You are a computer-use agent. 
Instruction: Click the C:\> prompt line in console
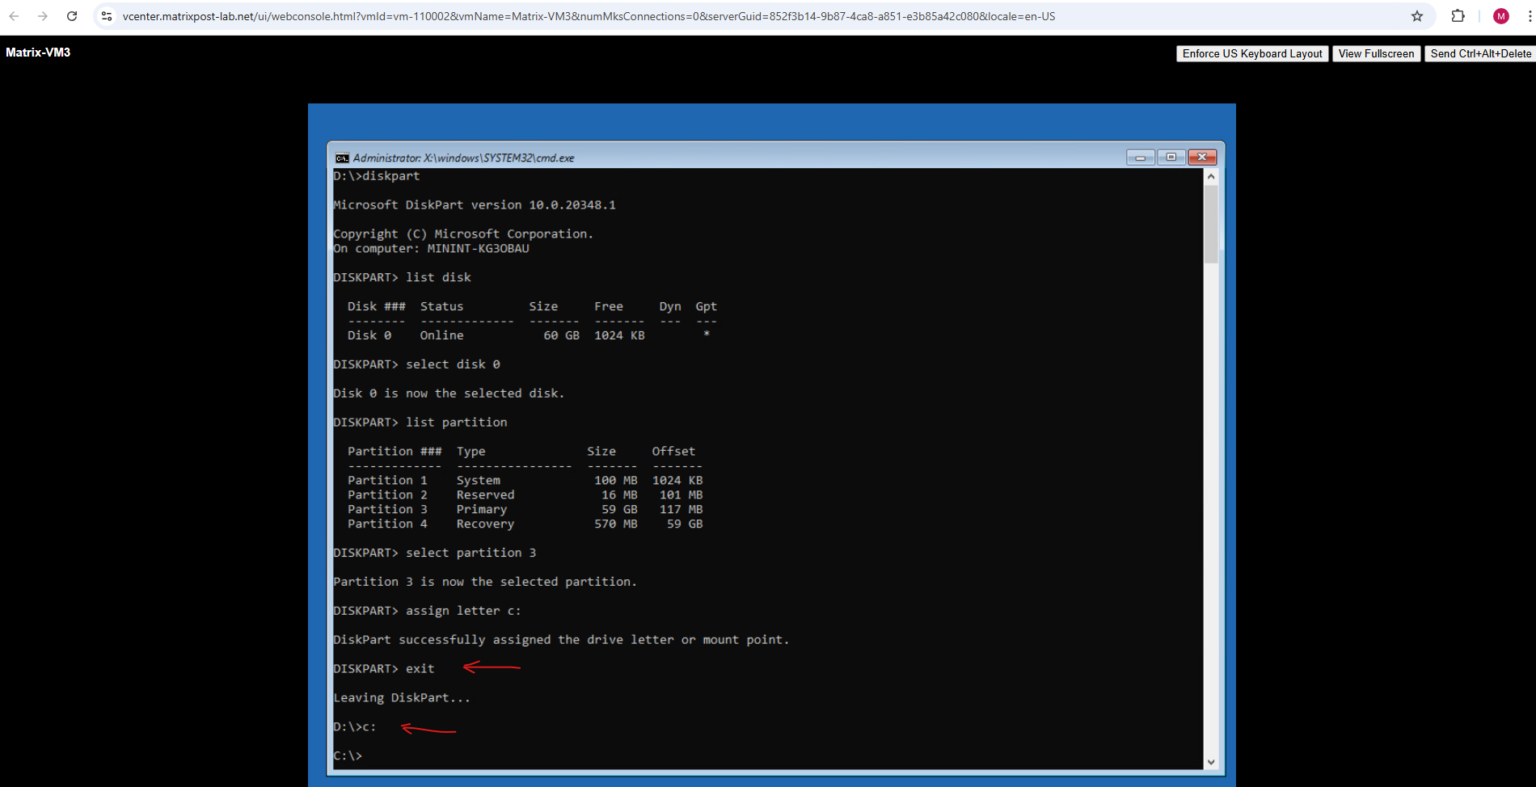tap(347, 755)
